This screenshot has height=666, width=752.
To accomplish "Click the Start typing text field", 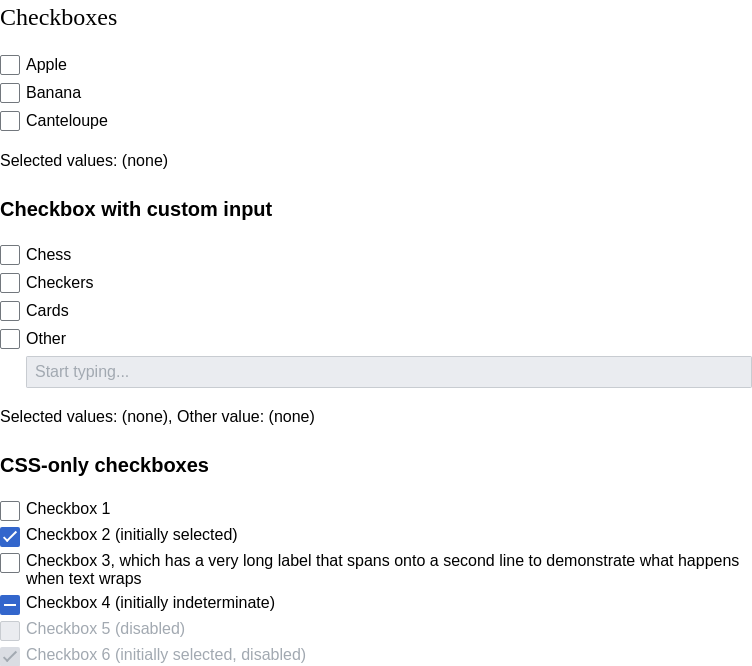I will [388, 372].
